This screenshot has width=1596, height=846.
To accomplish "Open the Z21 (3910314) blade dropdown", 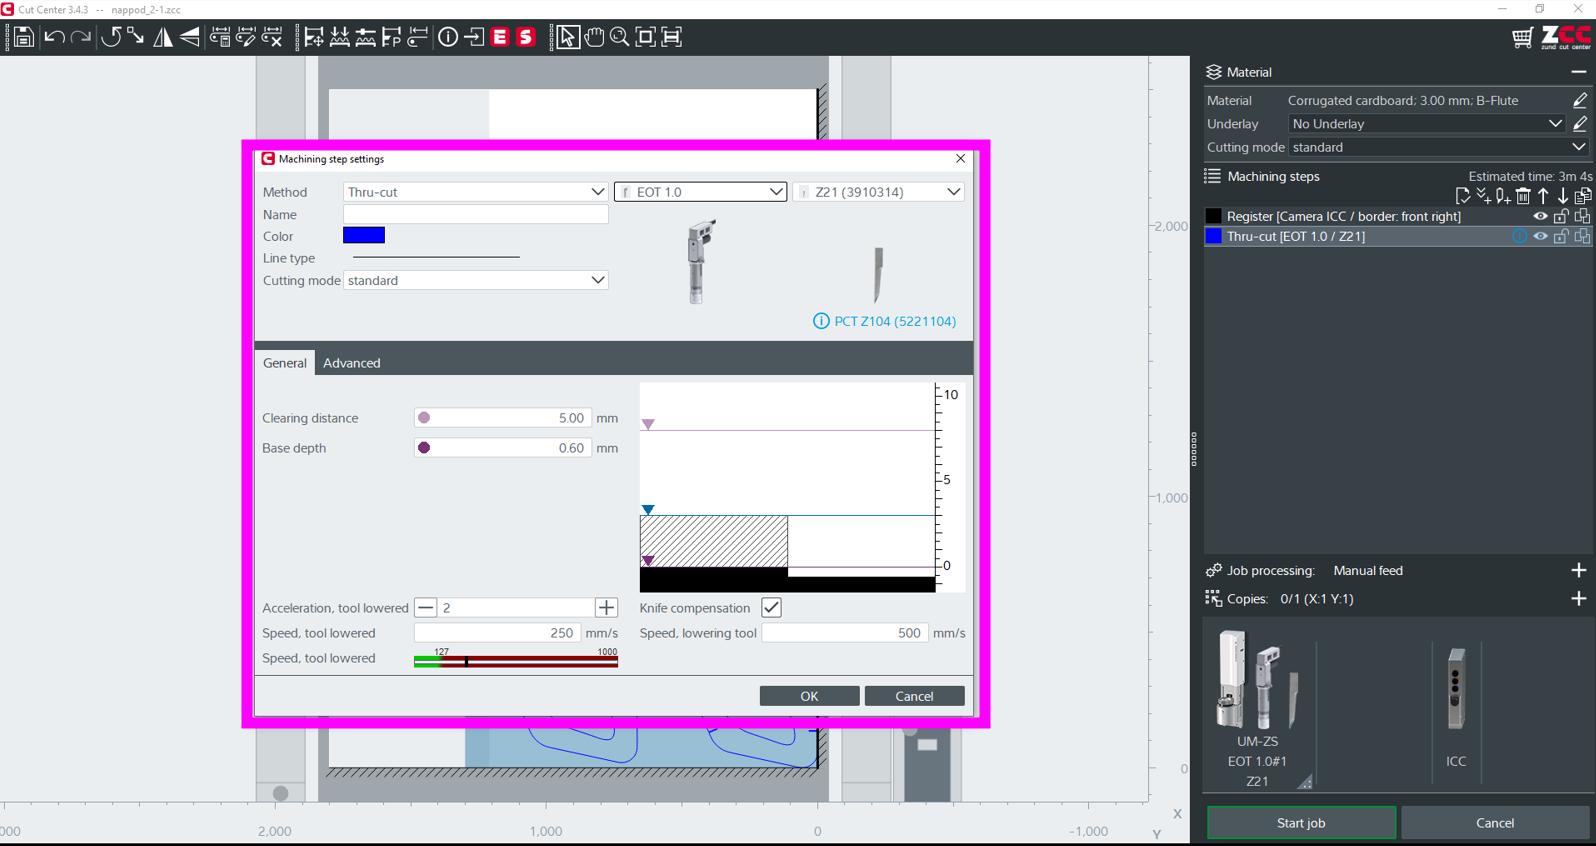I will click(878, 192).
